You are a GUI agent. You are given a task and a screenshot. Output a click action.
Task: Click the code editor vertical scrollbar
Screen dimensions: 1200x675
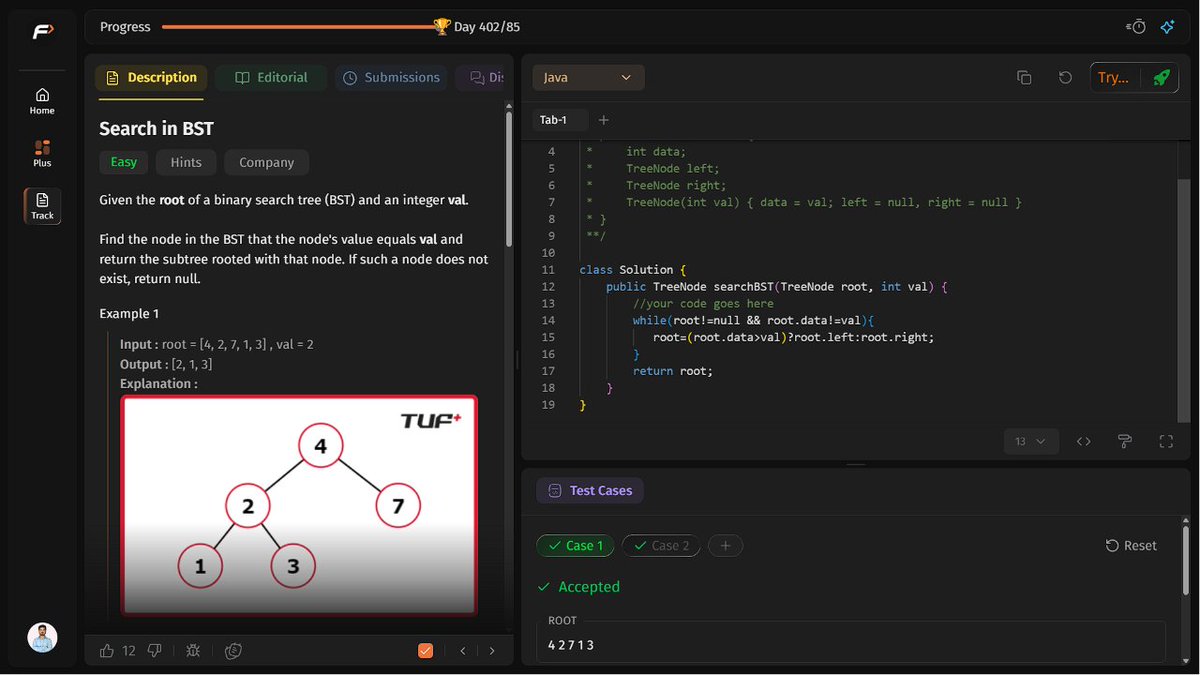coord(1185,300)
